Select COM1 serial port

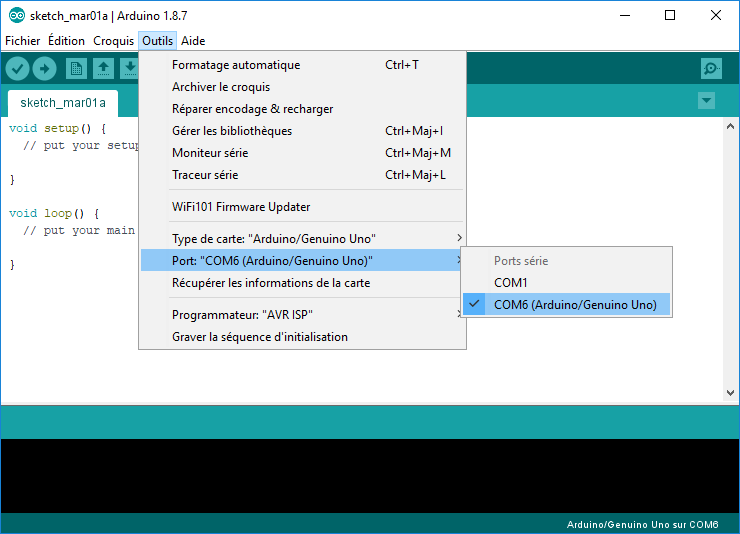[566, 283]
